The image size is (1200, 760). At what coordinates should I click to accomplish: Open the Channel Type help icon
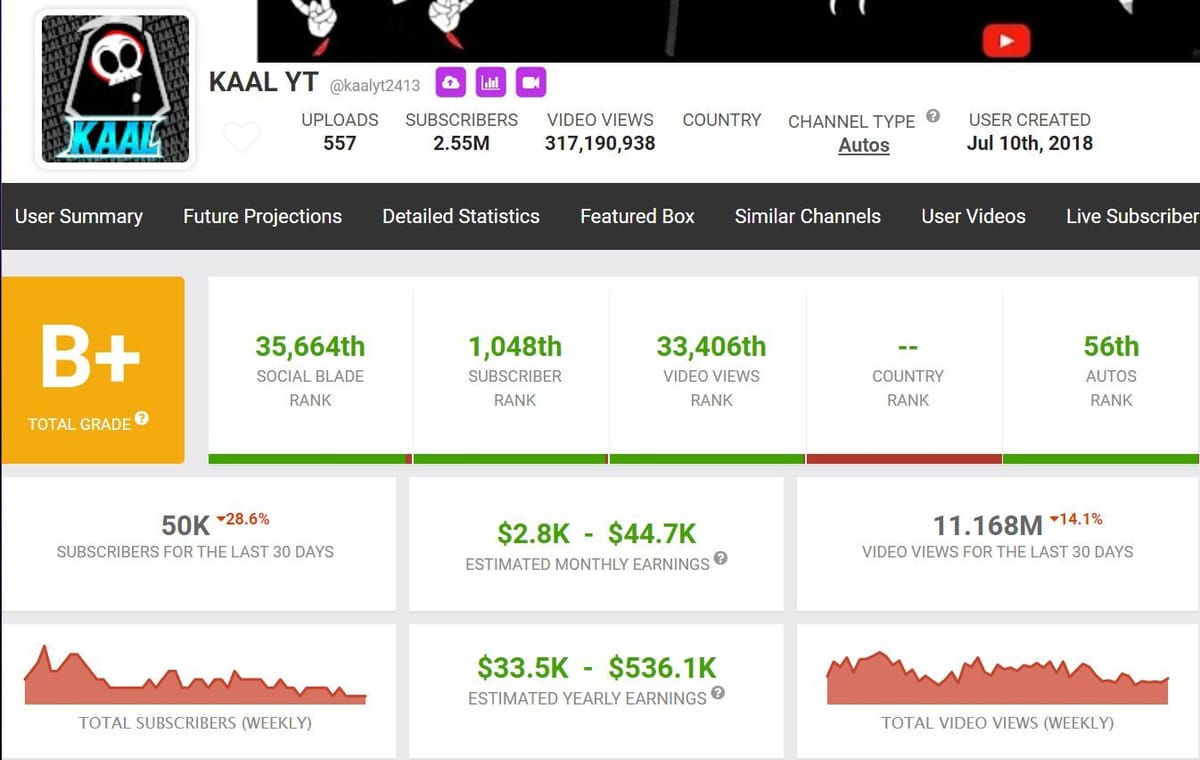coord(933,115)
